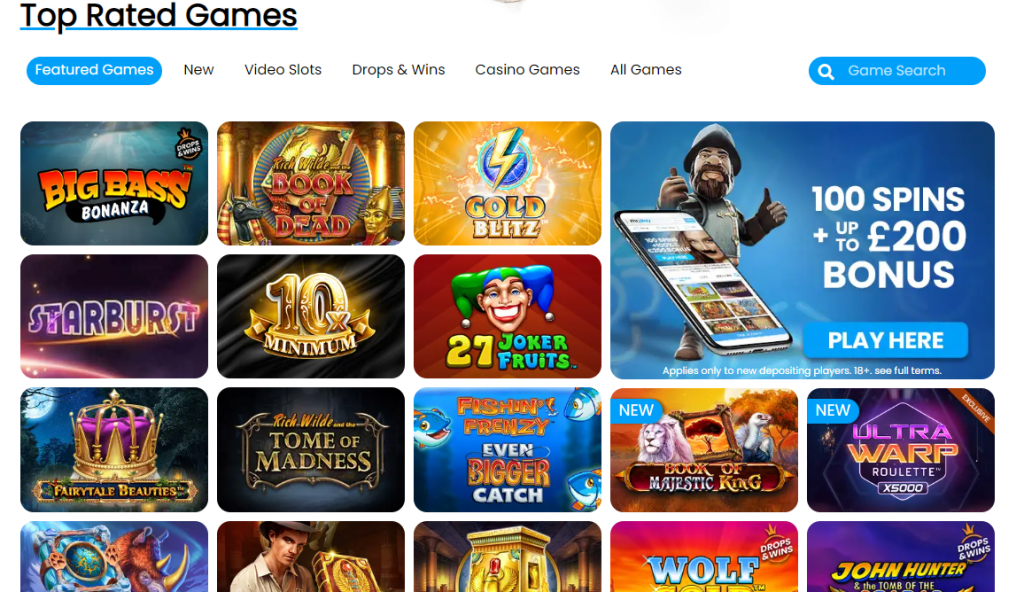Screen dimensions: 1024x592
Task: Launch 27 Joker Fruits game
Action: (507, 316)
